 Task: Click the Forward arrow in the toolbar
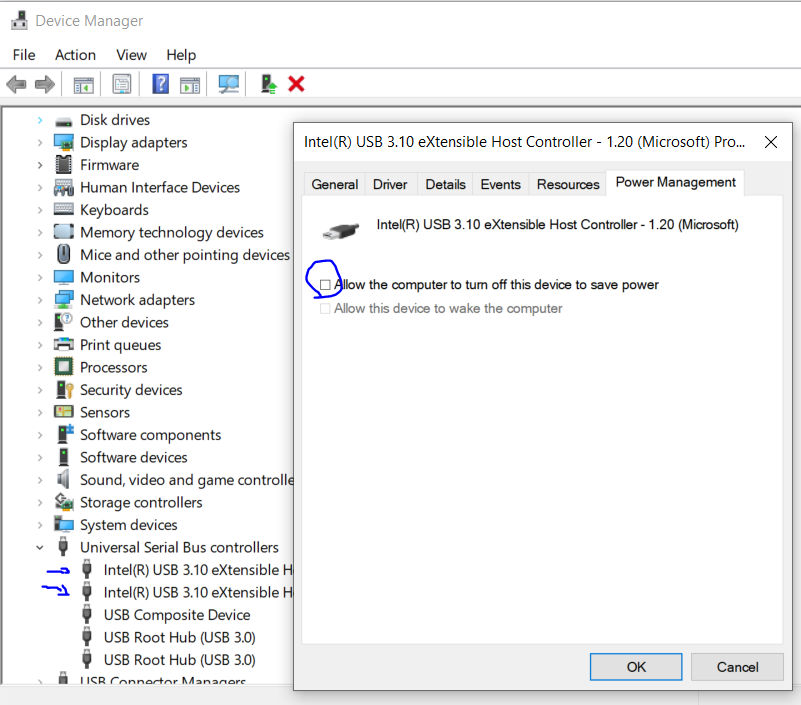44,85
